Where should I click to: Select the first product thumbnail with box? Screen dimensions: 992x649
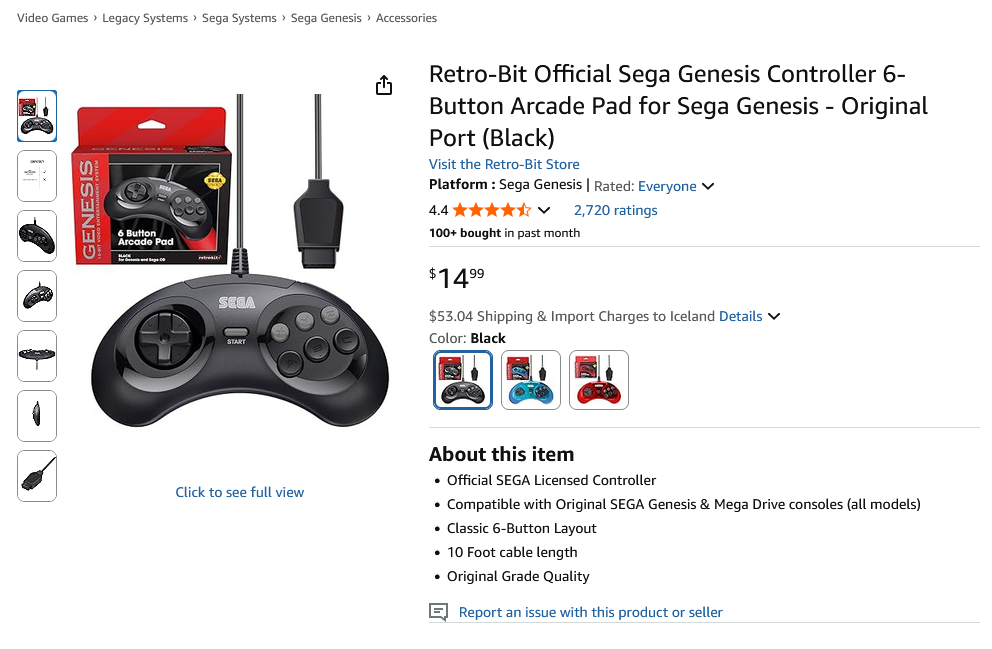(37, 116)
